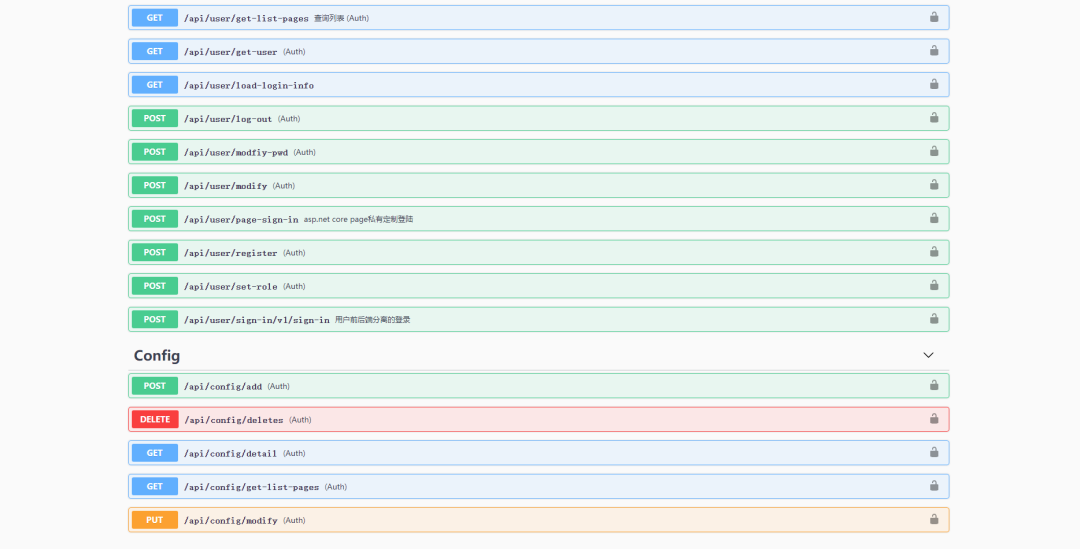Expand DELETE button for /api/config/deletes
The height and width of the screenshot is (549, 1080).
(155, 419)
